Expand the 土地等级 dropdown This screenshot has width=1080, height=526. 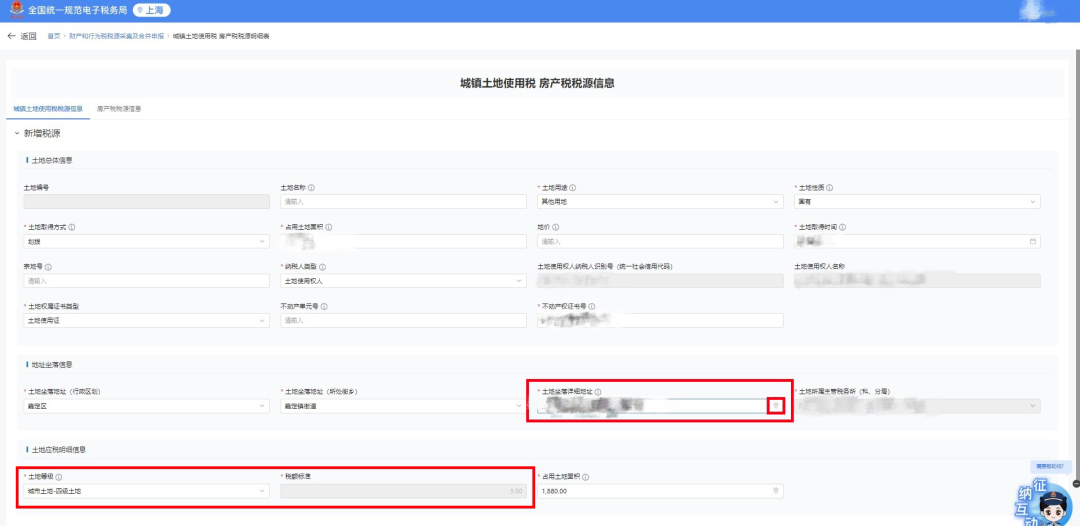146,491
